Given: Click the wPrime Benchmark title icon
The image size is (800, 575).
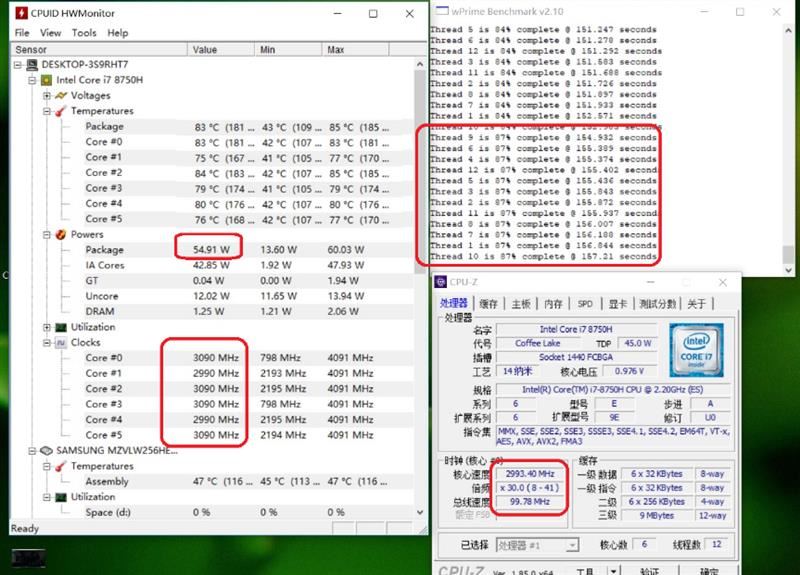Looking at the screenshot, I should click(442, 11).
